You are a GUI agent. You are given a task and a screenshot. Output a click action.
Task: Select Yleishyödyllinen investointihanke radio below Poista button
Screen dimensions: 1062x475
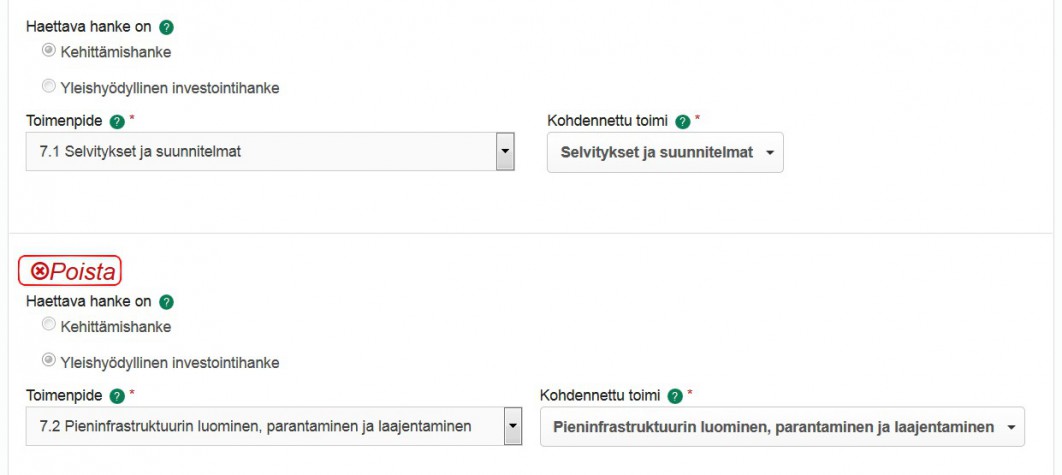[49, 360]
